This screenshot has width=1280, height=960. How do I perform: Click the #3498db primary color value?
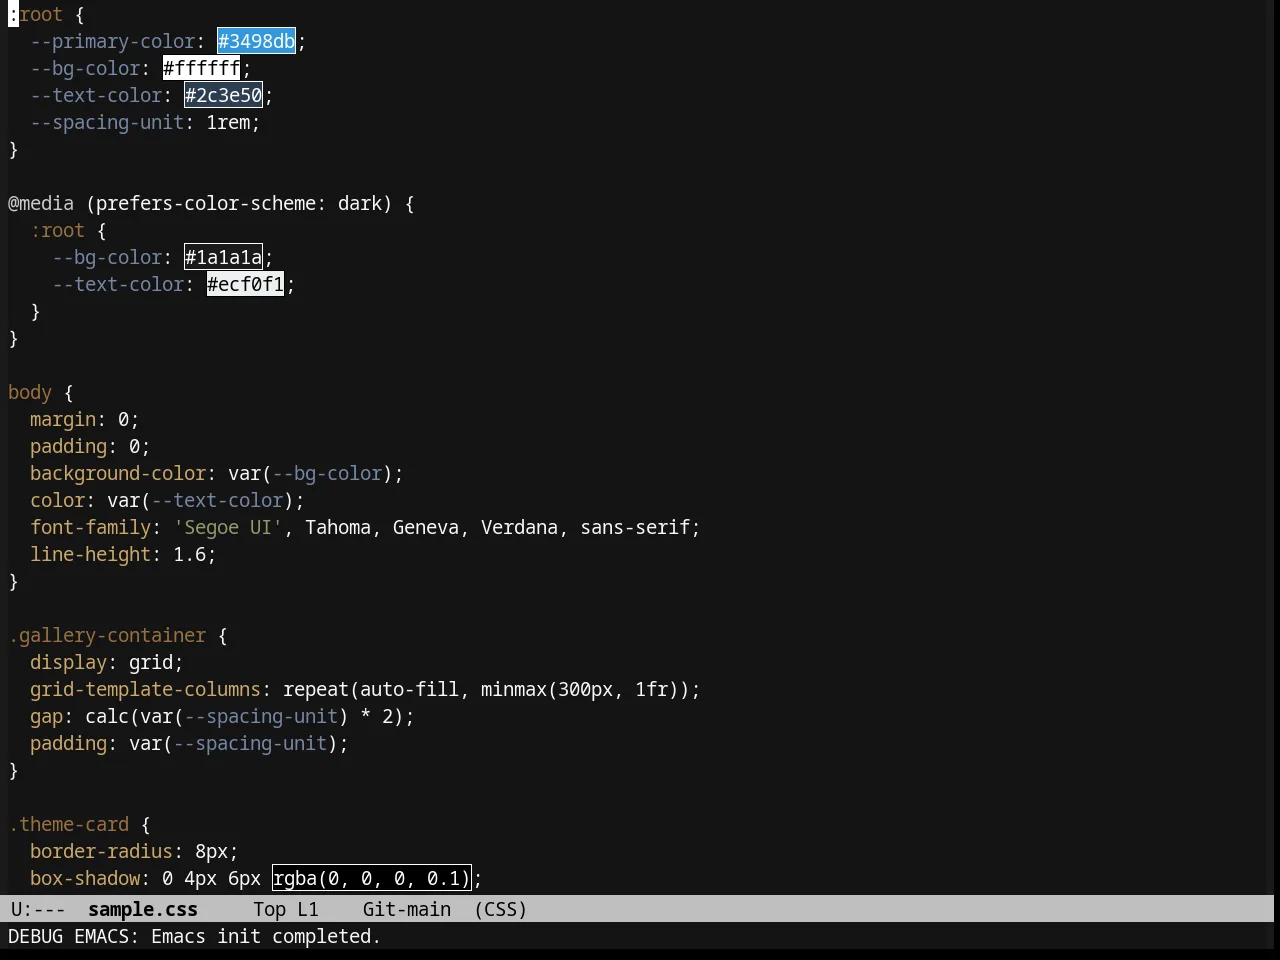tap(257, 41)
